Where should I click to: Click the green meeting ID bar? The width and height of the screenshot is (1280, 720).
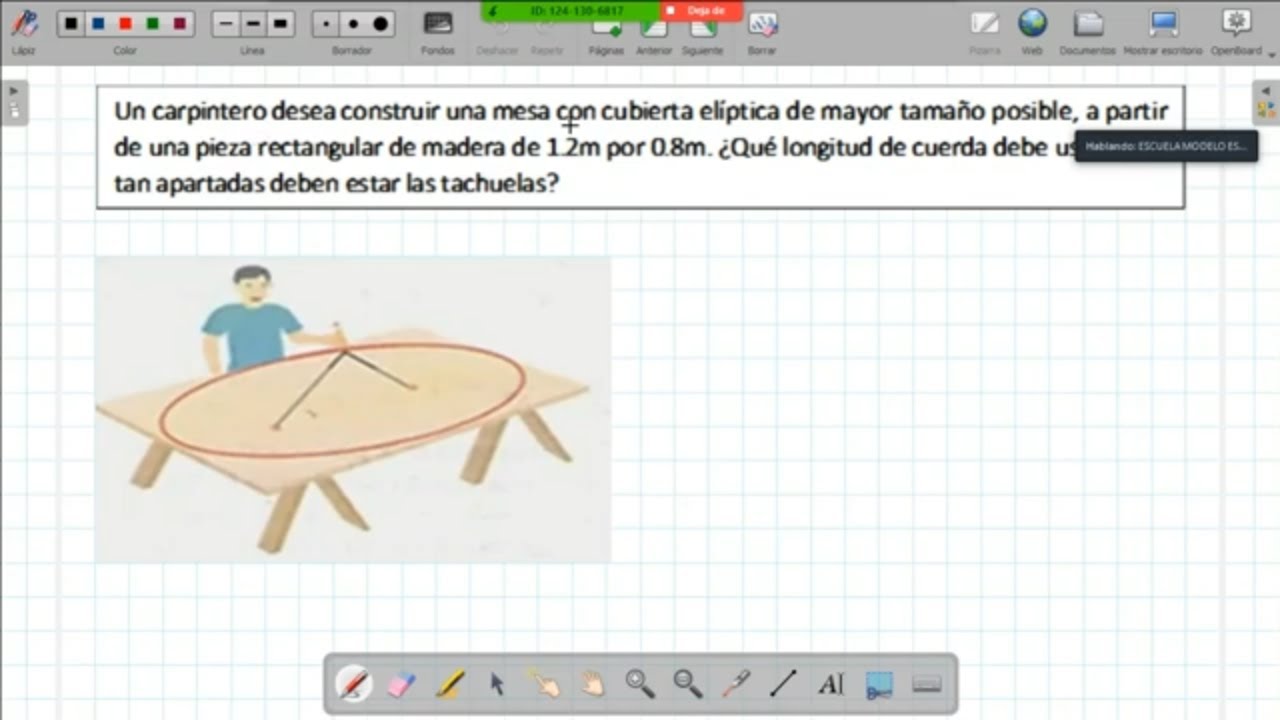[x=571, y=11]
